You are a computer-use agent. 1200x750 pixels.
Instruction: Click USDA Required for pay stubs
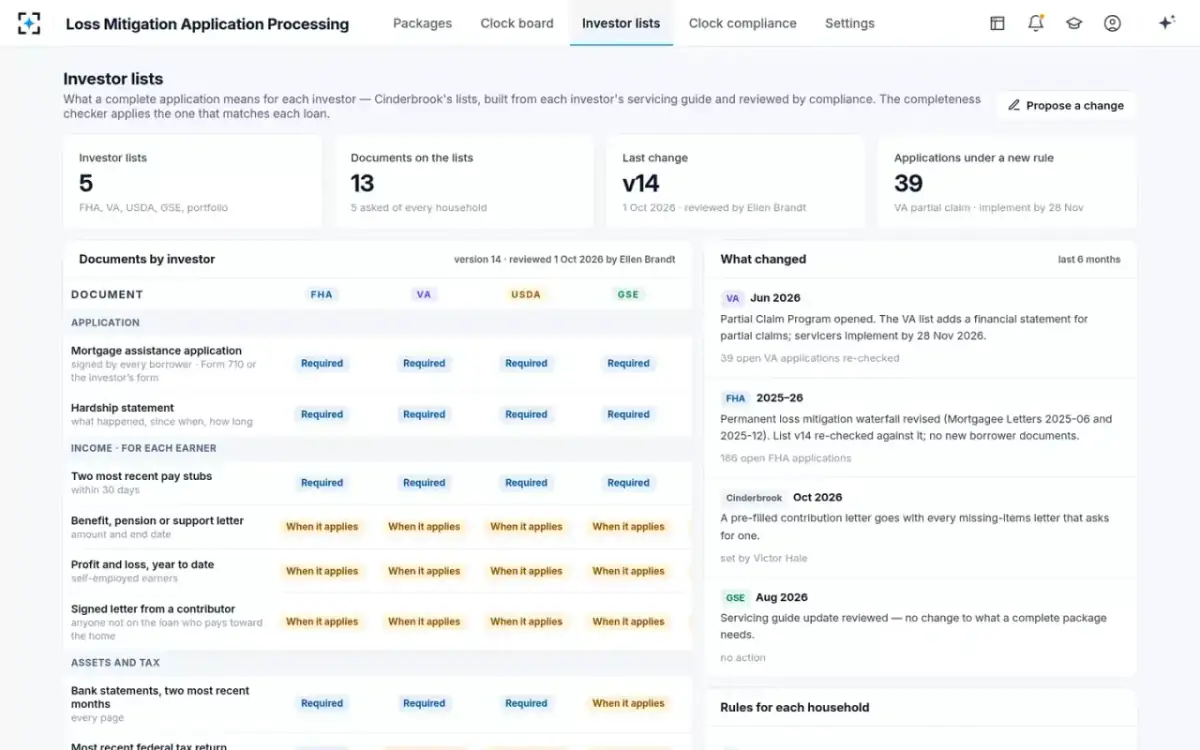pyautogui.click(x=526, y=483)
